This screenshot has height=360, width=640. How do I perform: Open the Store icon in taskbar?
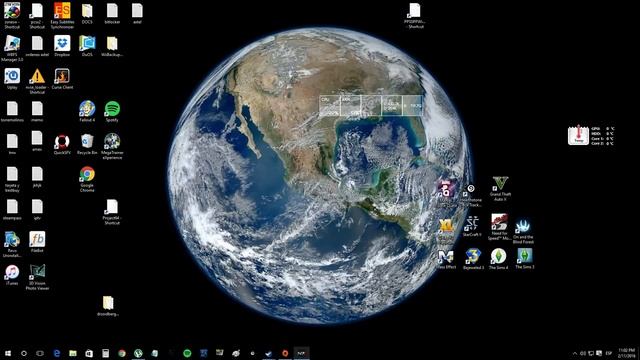[89, 353]
